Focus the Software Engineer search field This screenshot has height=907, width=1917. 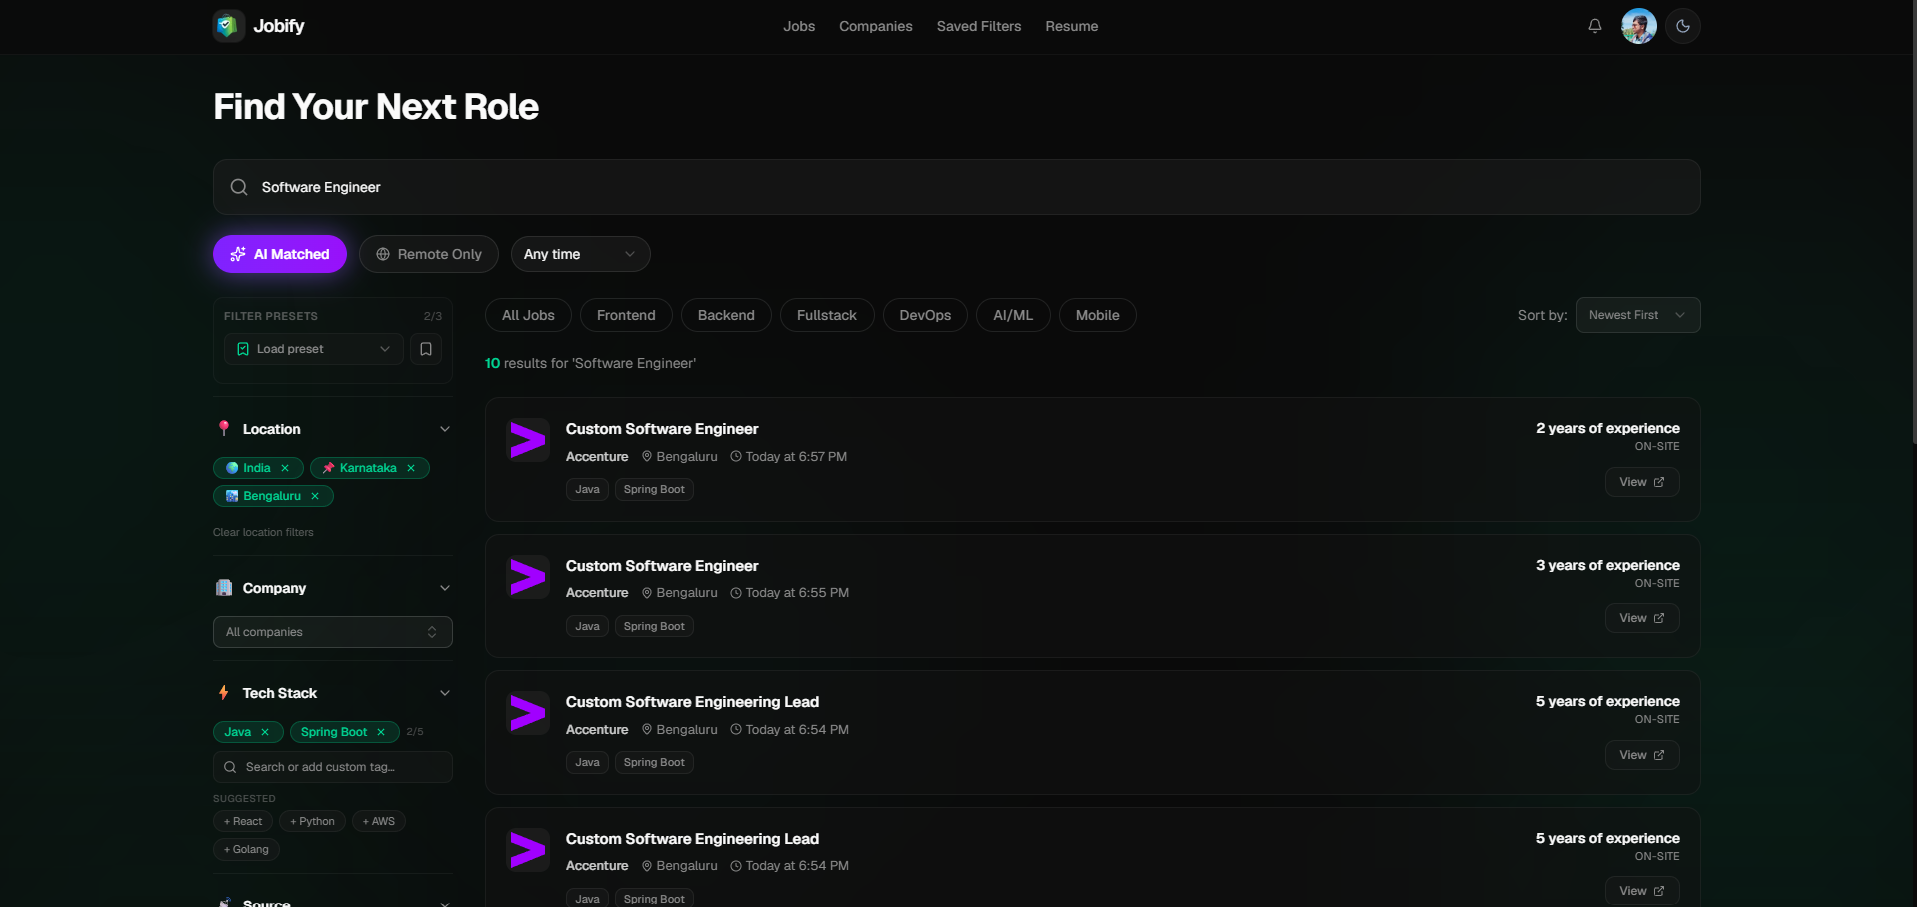tap(957, 187)
